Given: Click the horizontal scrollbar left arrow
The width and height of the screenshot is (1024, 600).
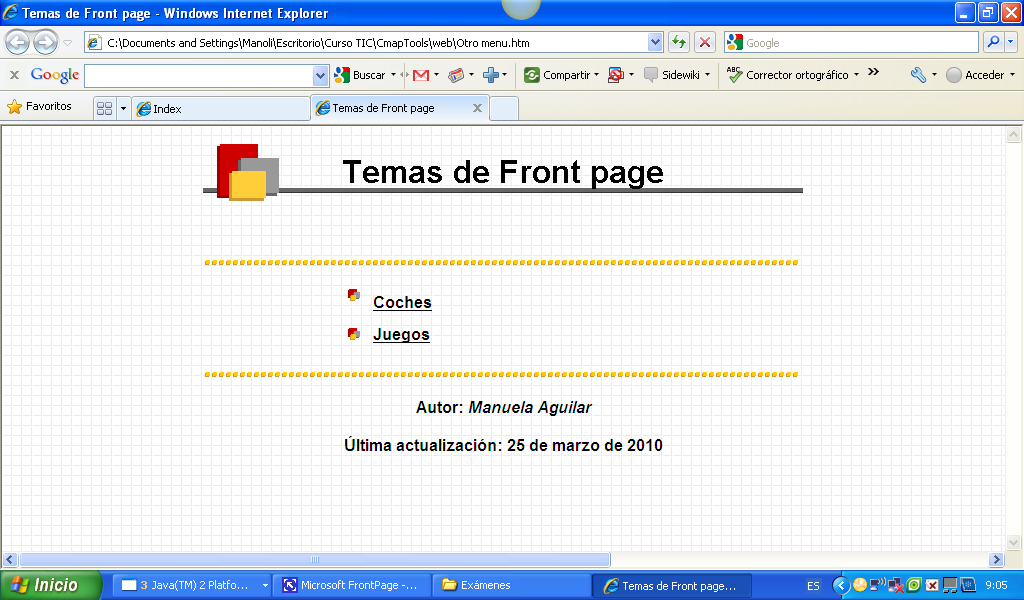Looking at the screenshot, I should 10,560.
